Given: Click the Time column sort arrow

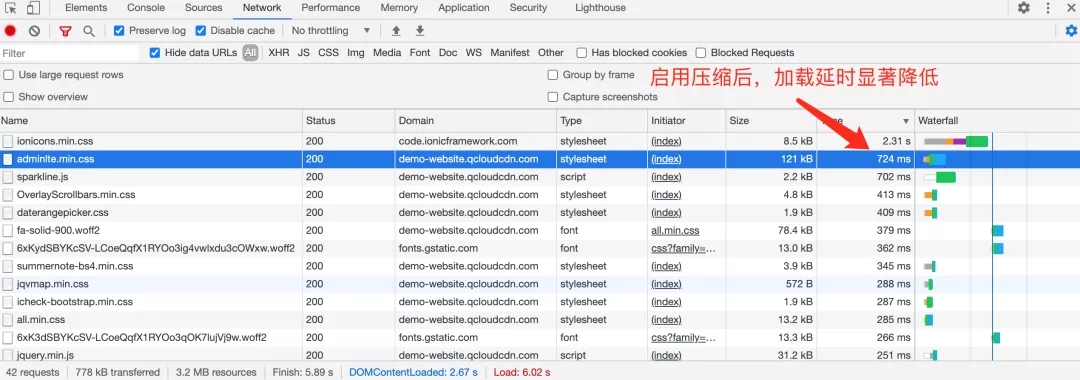Looking at the screenshot, I should coord(906,121).
